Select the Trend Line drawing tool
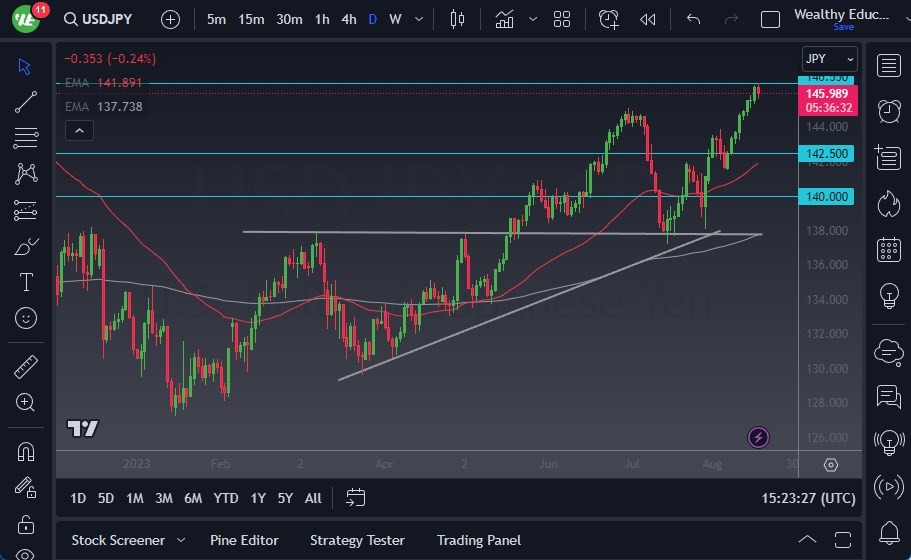The image size is (911, 560). [26, 102]
